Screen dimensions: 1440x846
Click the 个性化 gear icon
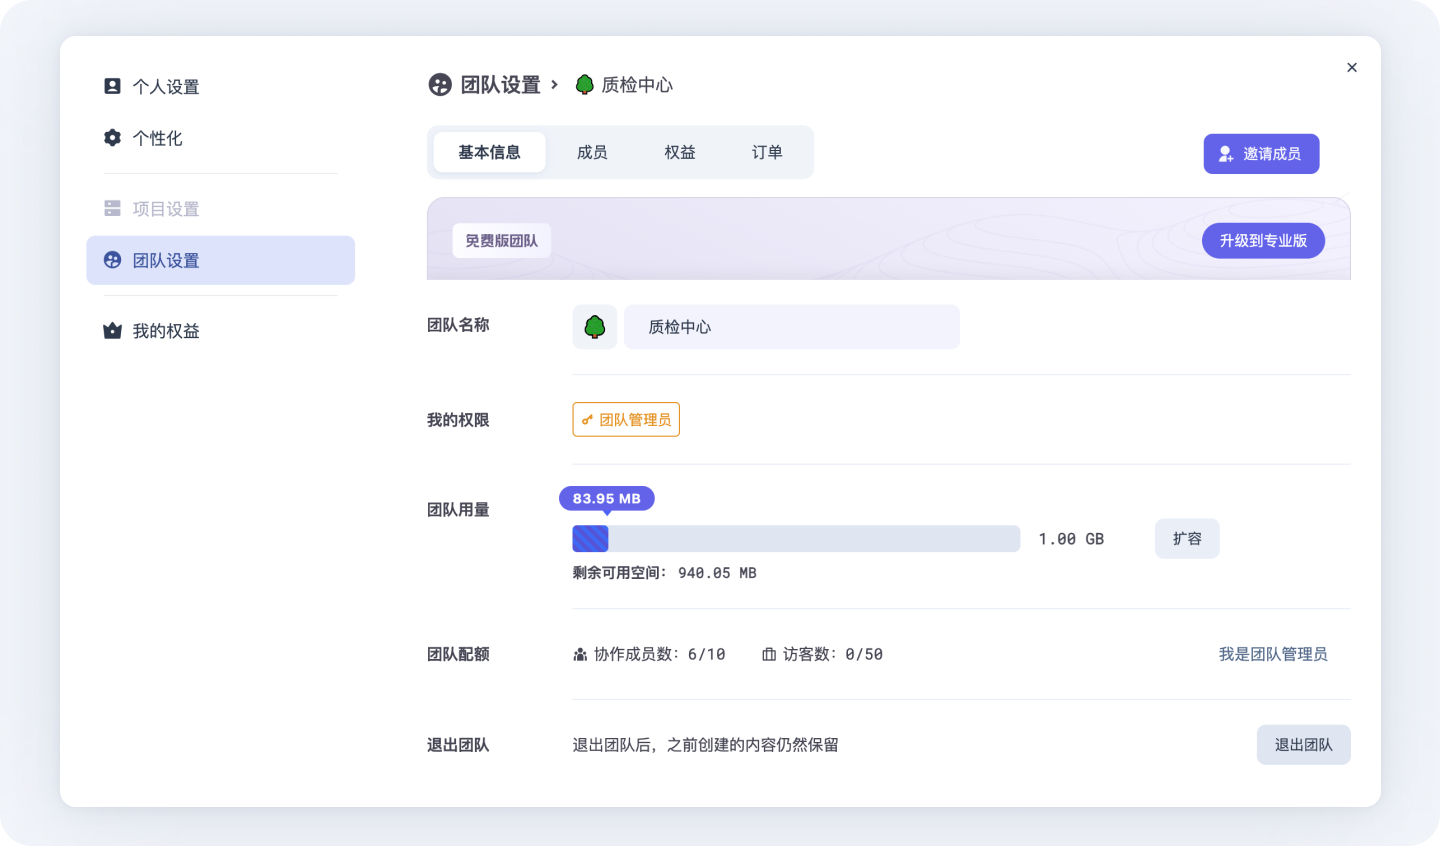[112, 137]
